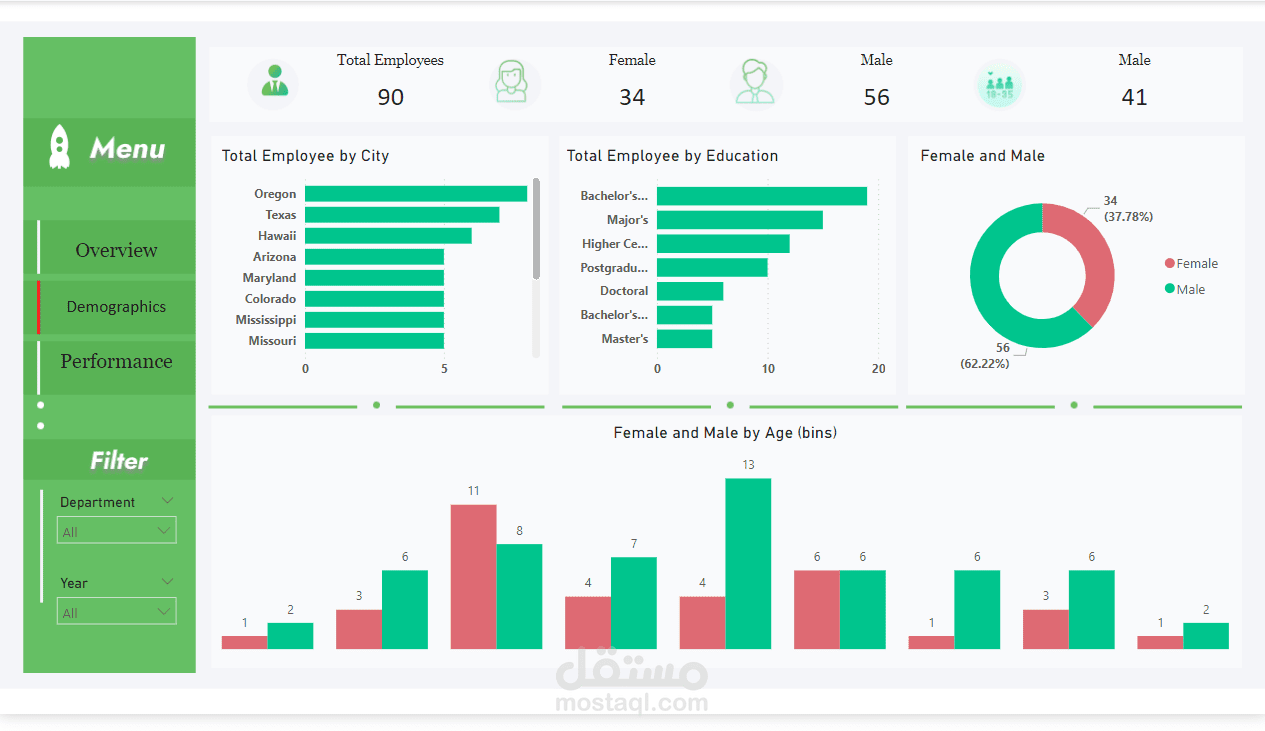
Task: Click the Female legend color dot
Action: click(1170, 264)
